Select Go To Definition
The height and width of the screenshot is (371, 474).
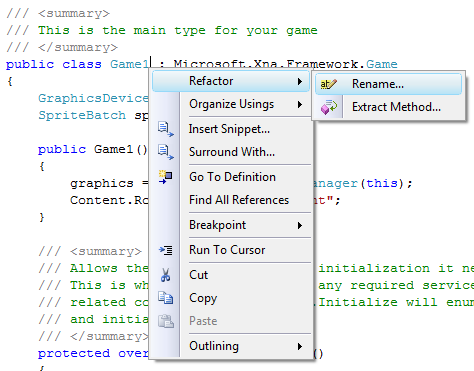coord(231,177)
